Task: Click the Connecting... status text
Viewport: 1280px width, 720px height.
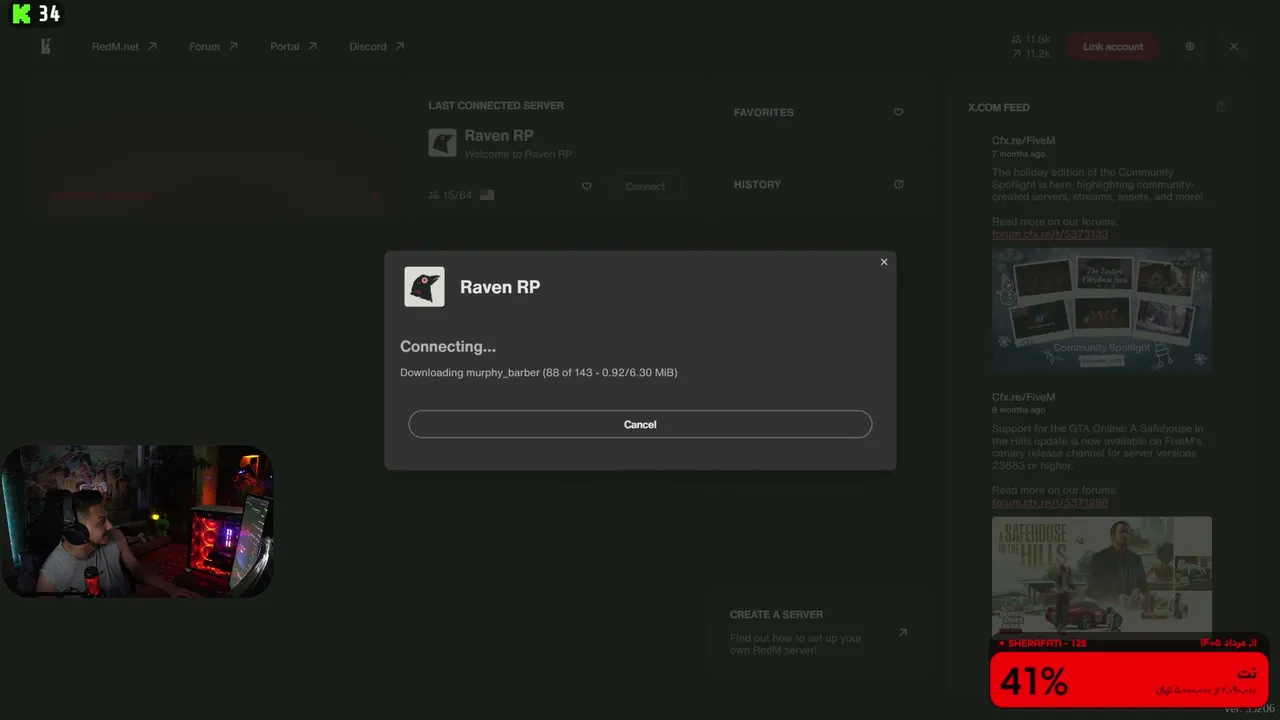Action: [448, 347]
